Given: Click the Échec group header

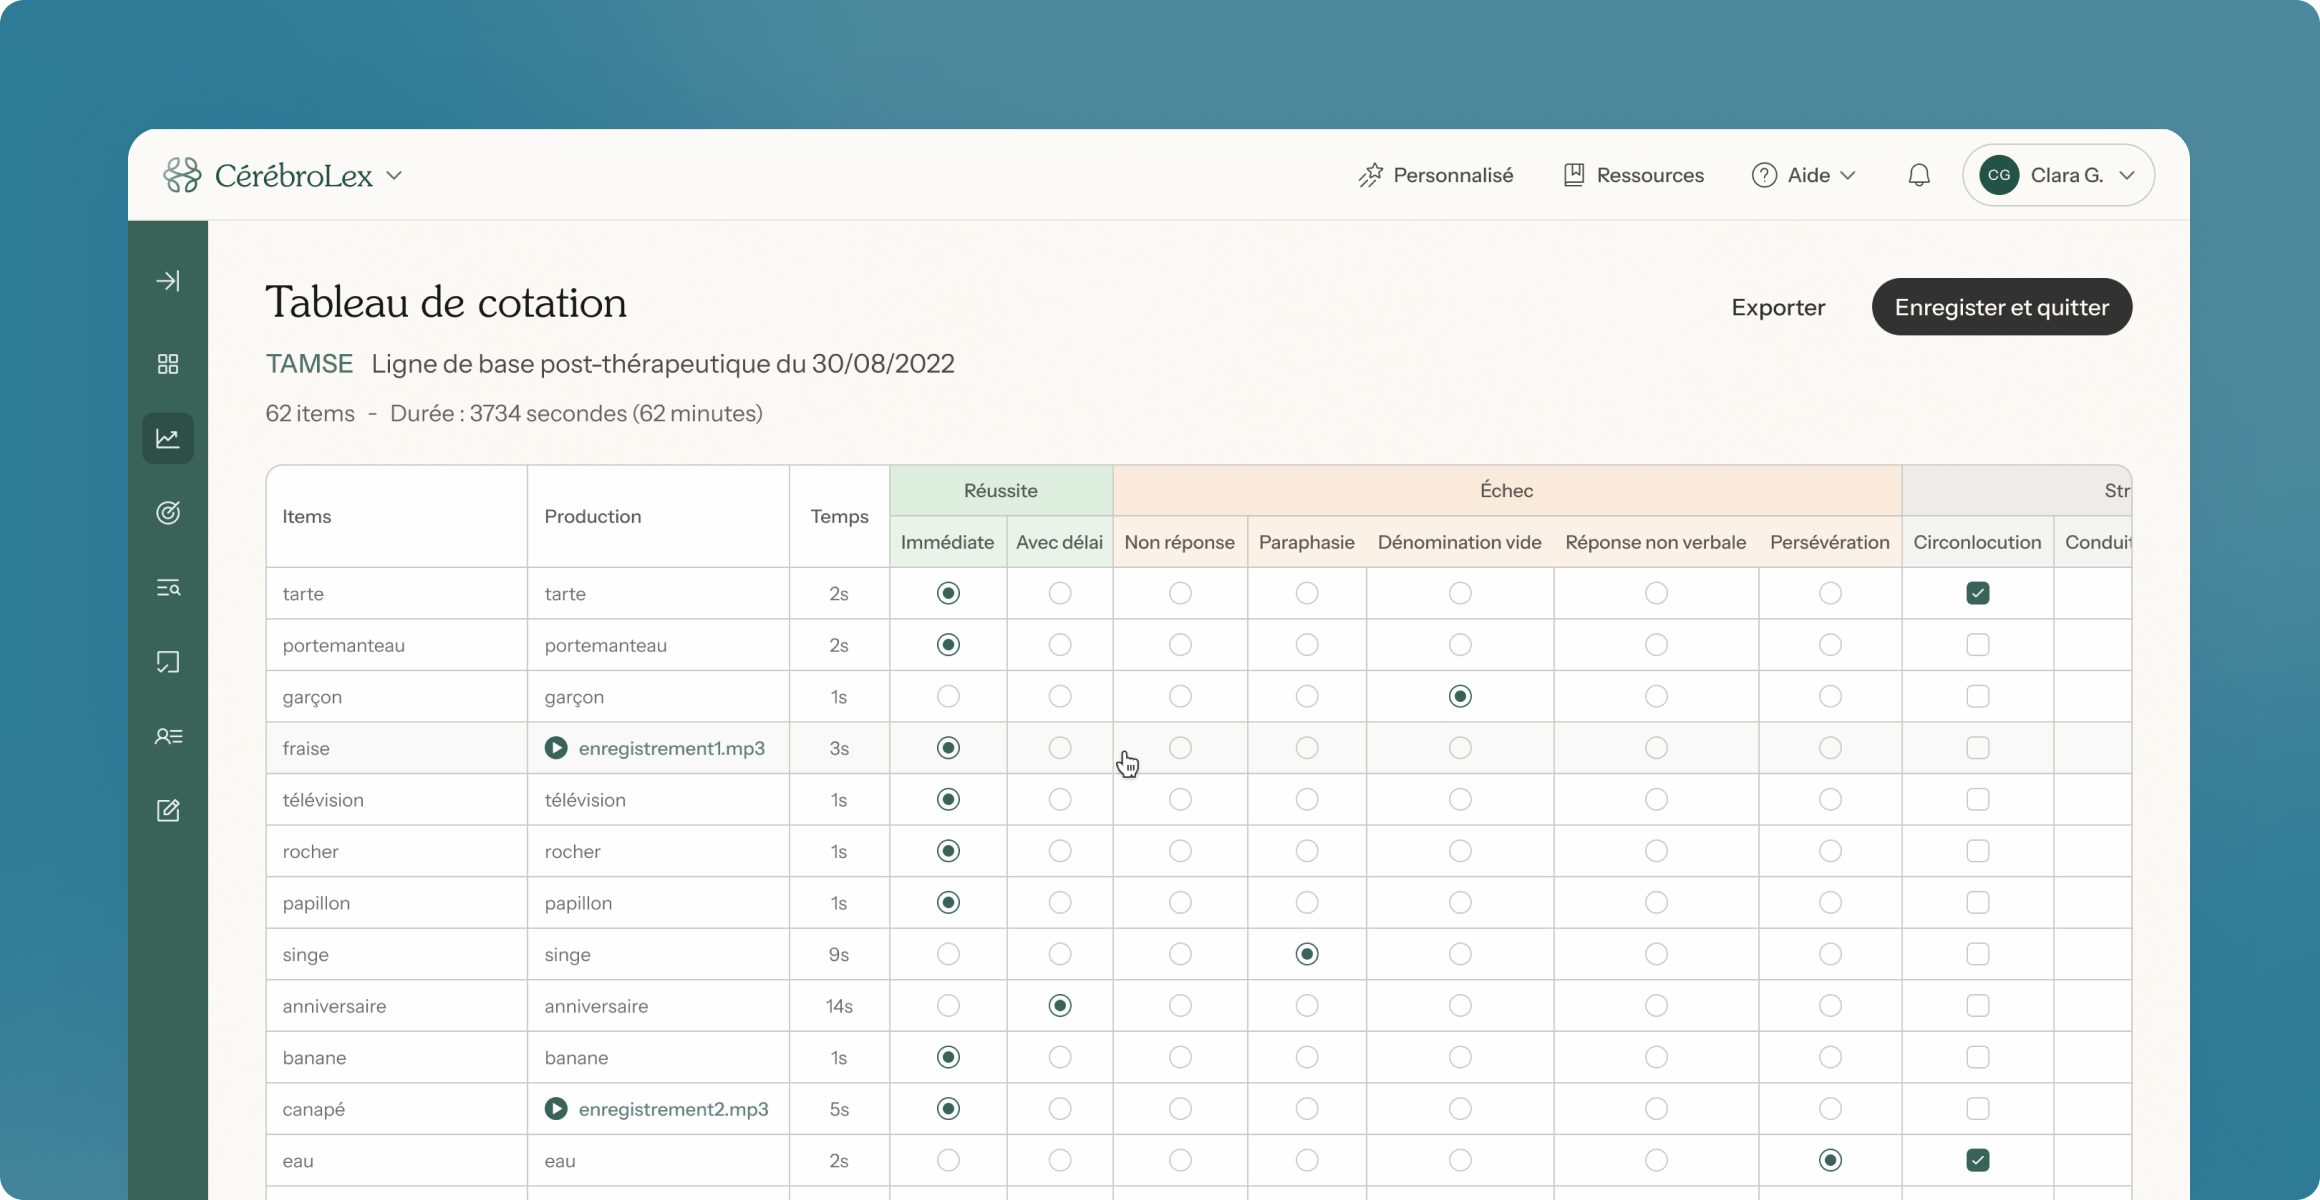Looking at the screenshot, I should click(x=1507, y=491).
